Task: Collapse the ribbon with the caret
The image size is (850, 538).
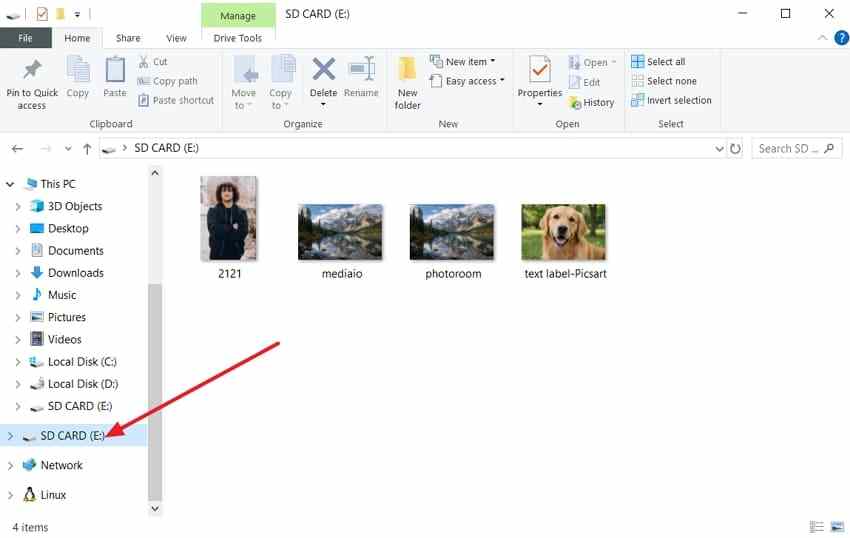Action: pos(822,38)
